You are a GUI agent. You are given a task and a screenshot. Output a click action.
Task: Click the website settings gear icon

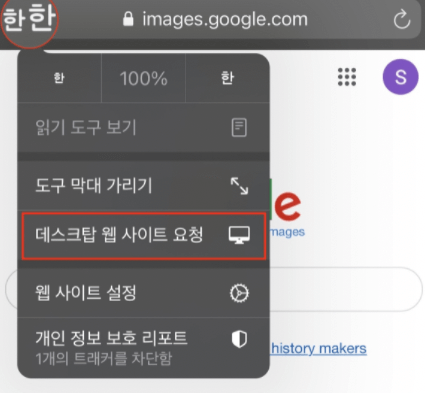click(x=239, y=293)
